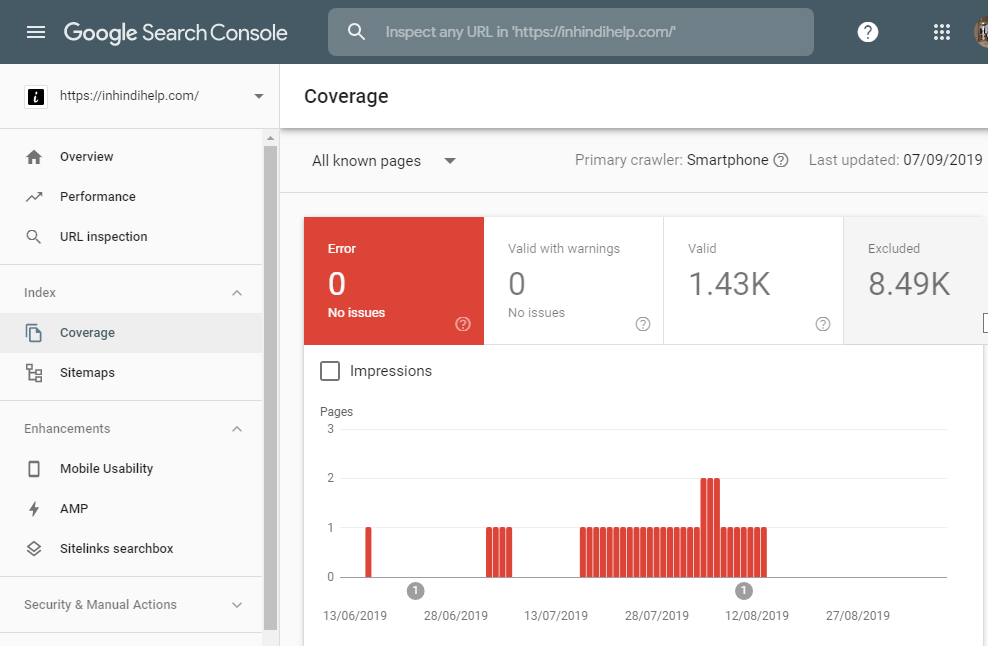Viewport: 988px width, 646px height.
Task: Click the Pages axis label
Action: (336, 412)
